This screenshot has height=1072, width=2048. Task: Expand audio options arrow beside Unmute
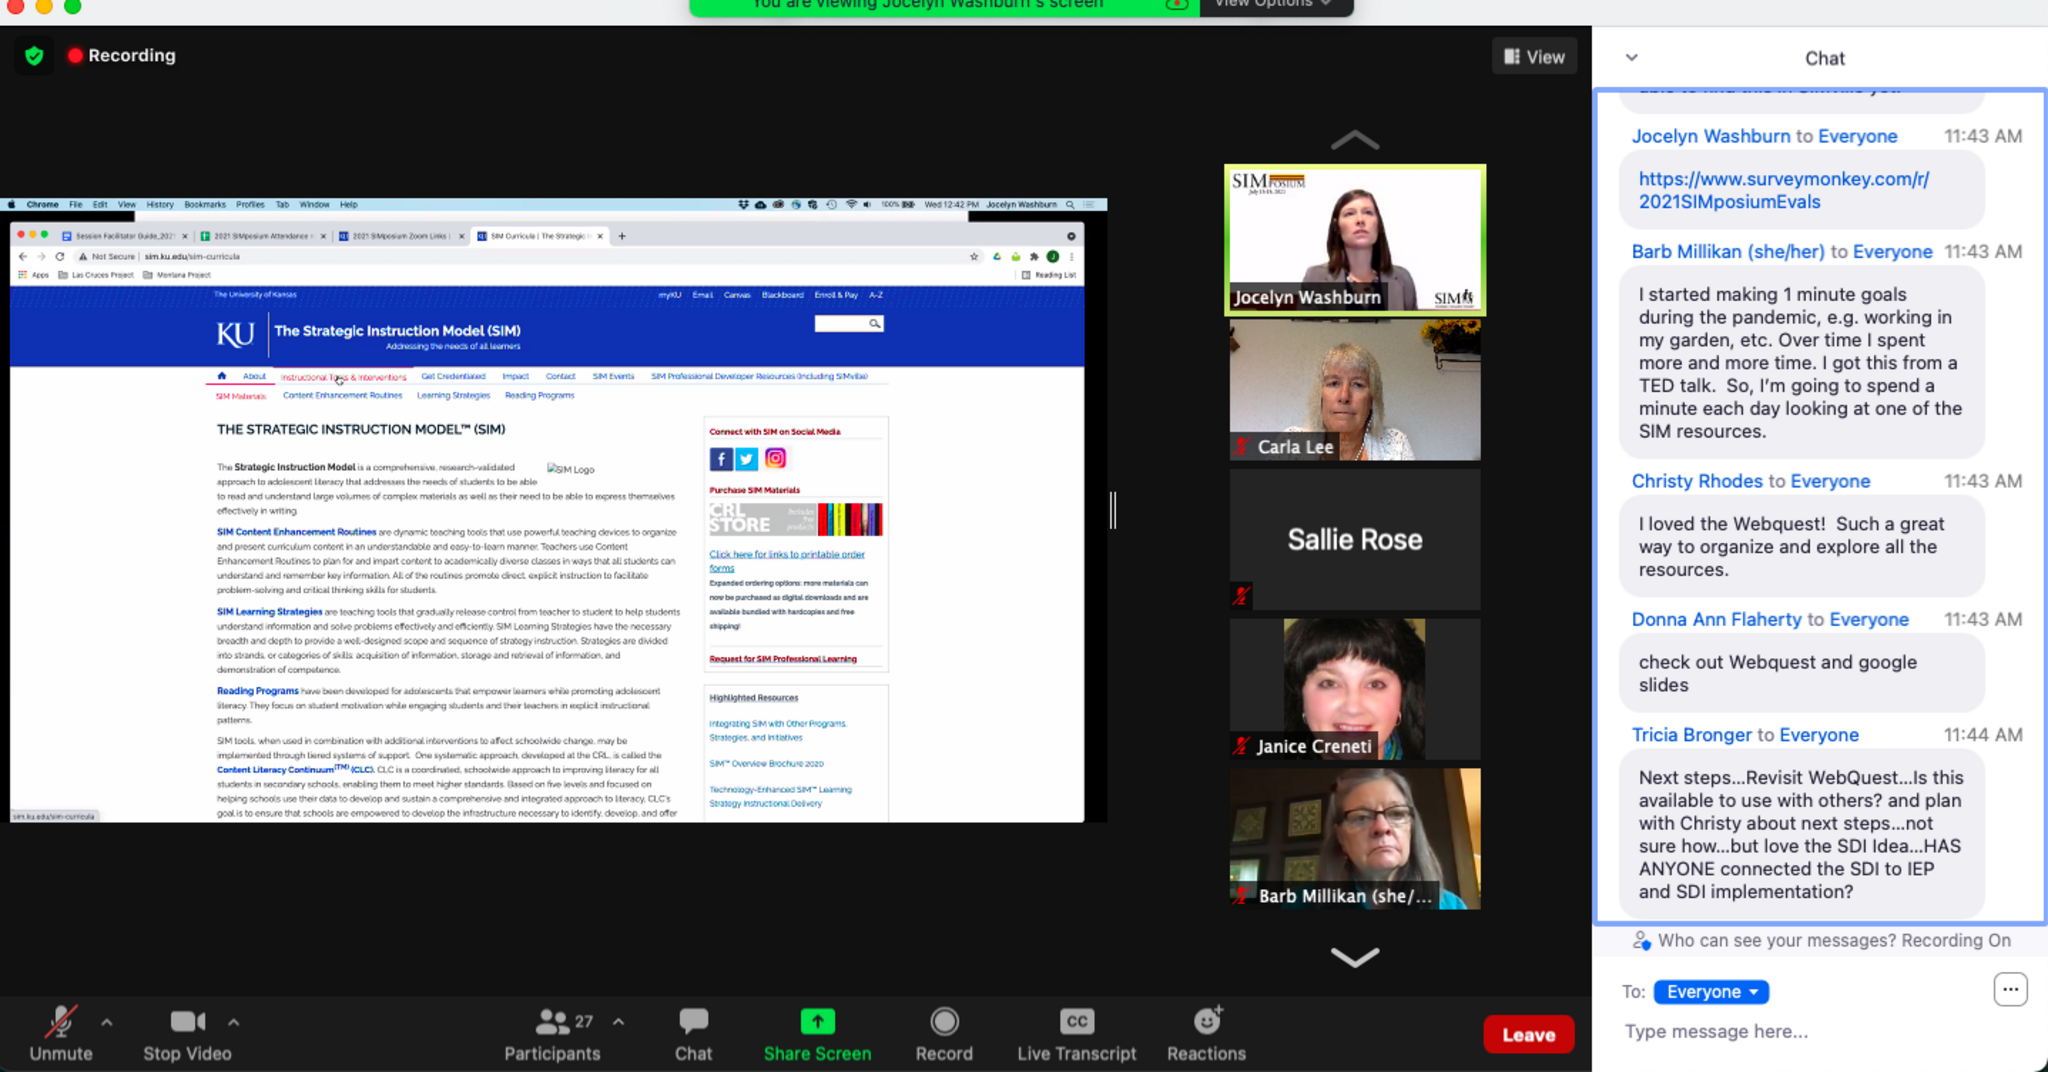(x=107, y=1022)
